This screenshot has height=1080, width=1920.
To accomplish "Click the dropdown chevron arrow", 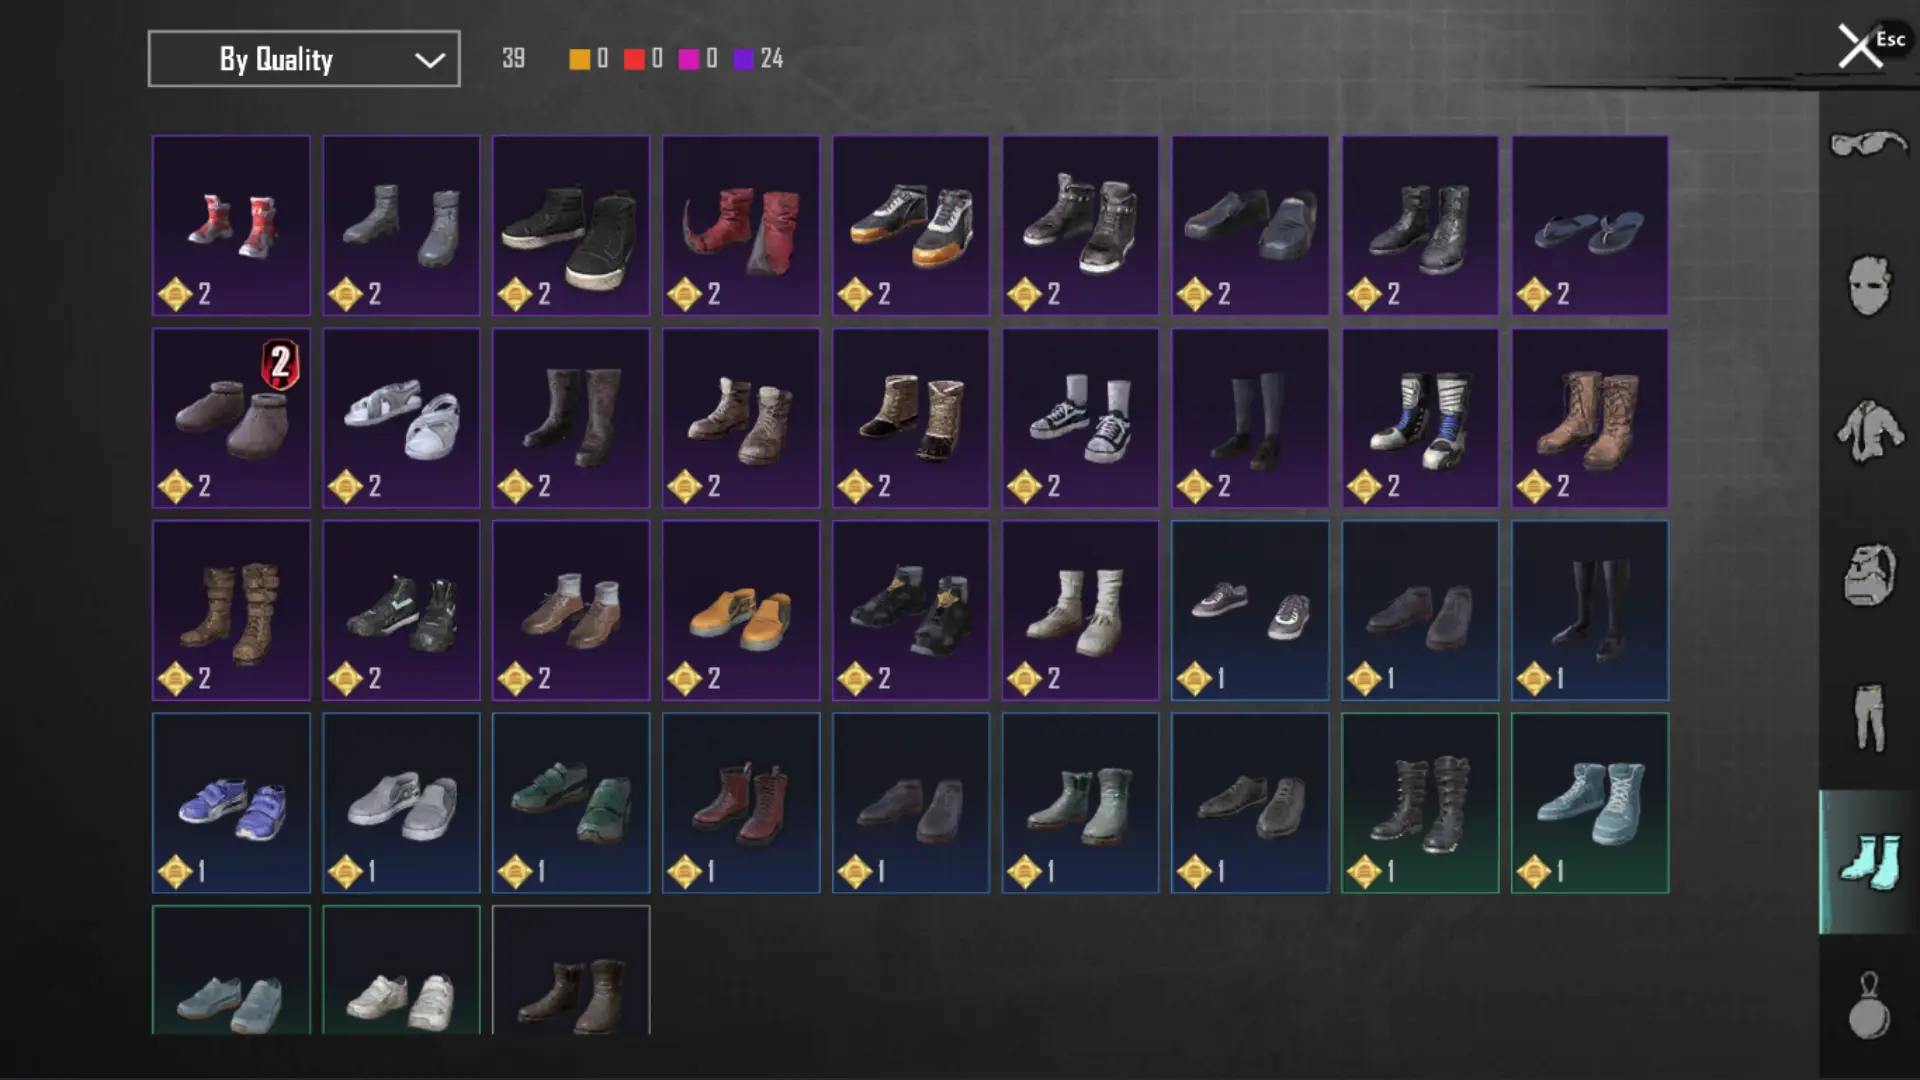I will [430, 60].
